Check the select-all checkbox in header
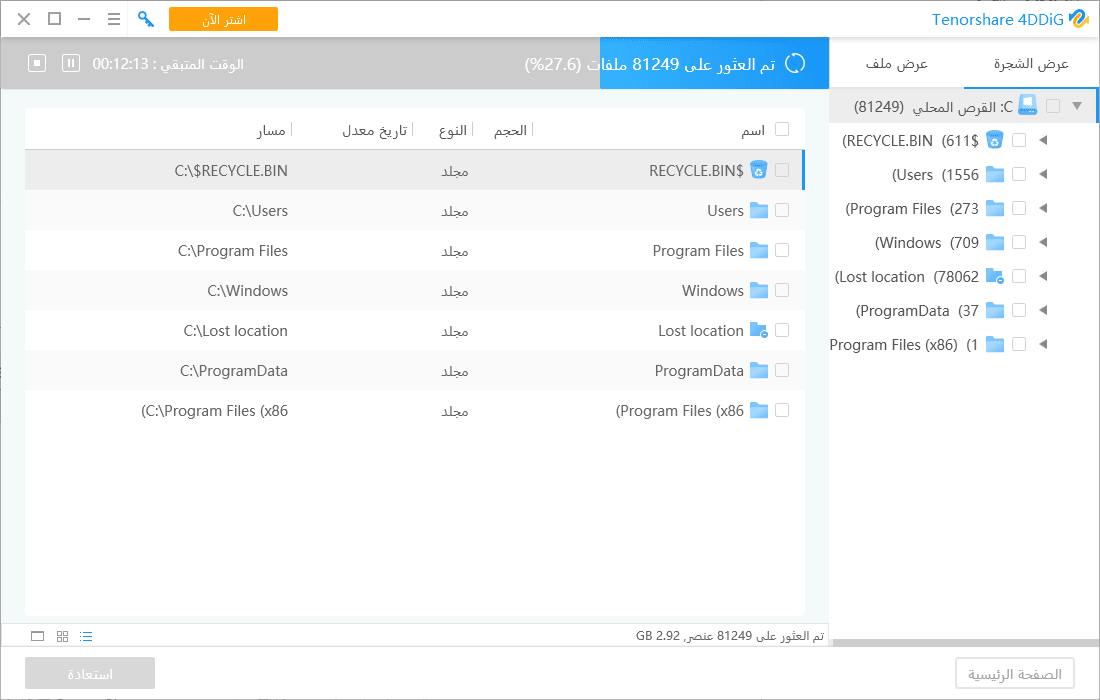The height and width of the screenshot is (700, 1100). tap(782, 129)
